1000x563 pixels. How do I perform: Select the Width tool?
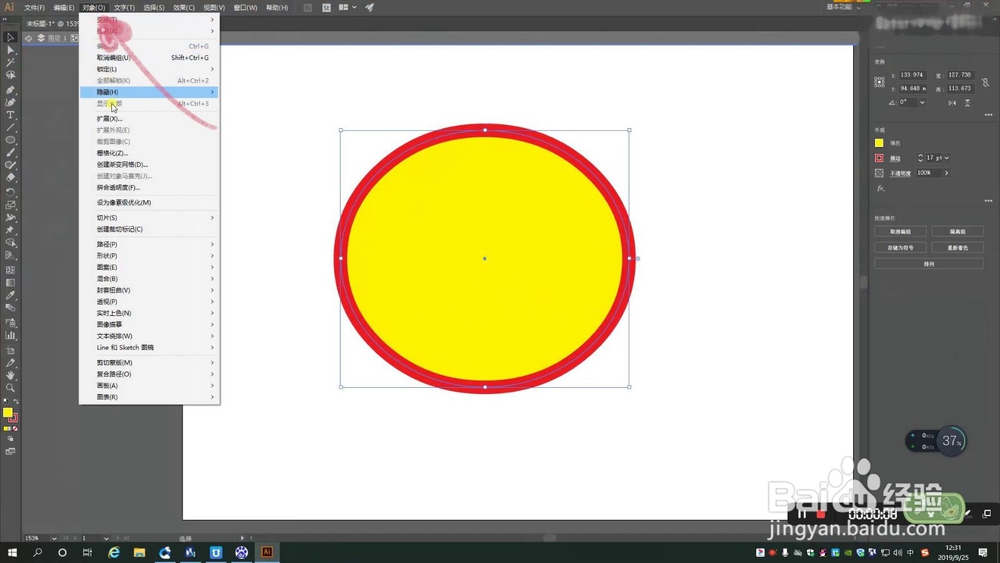point(10,217)
